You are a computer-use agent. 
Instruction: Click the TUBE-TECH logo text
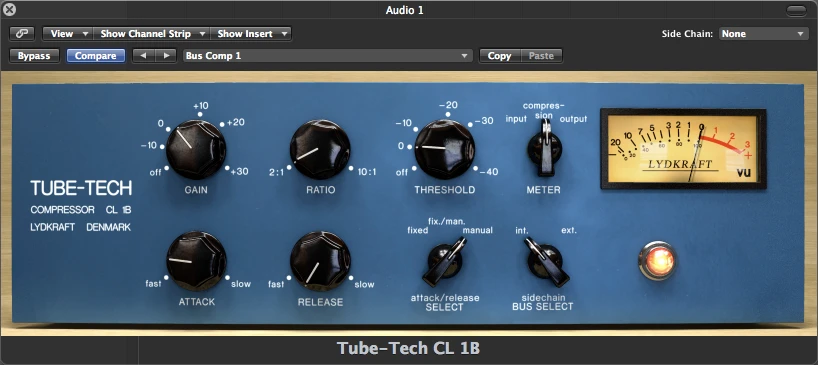[81, 188]
